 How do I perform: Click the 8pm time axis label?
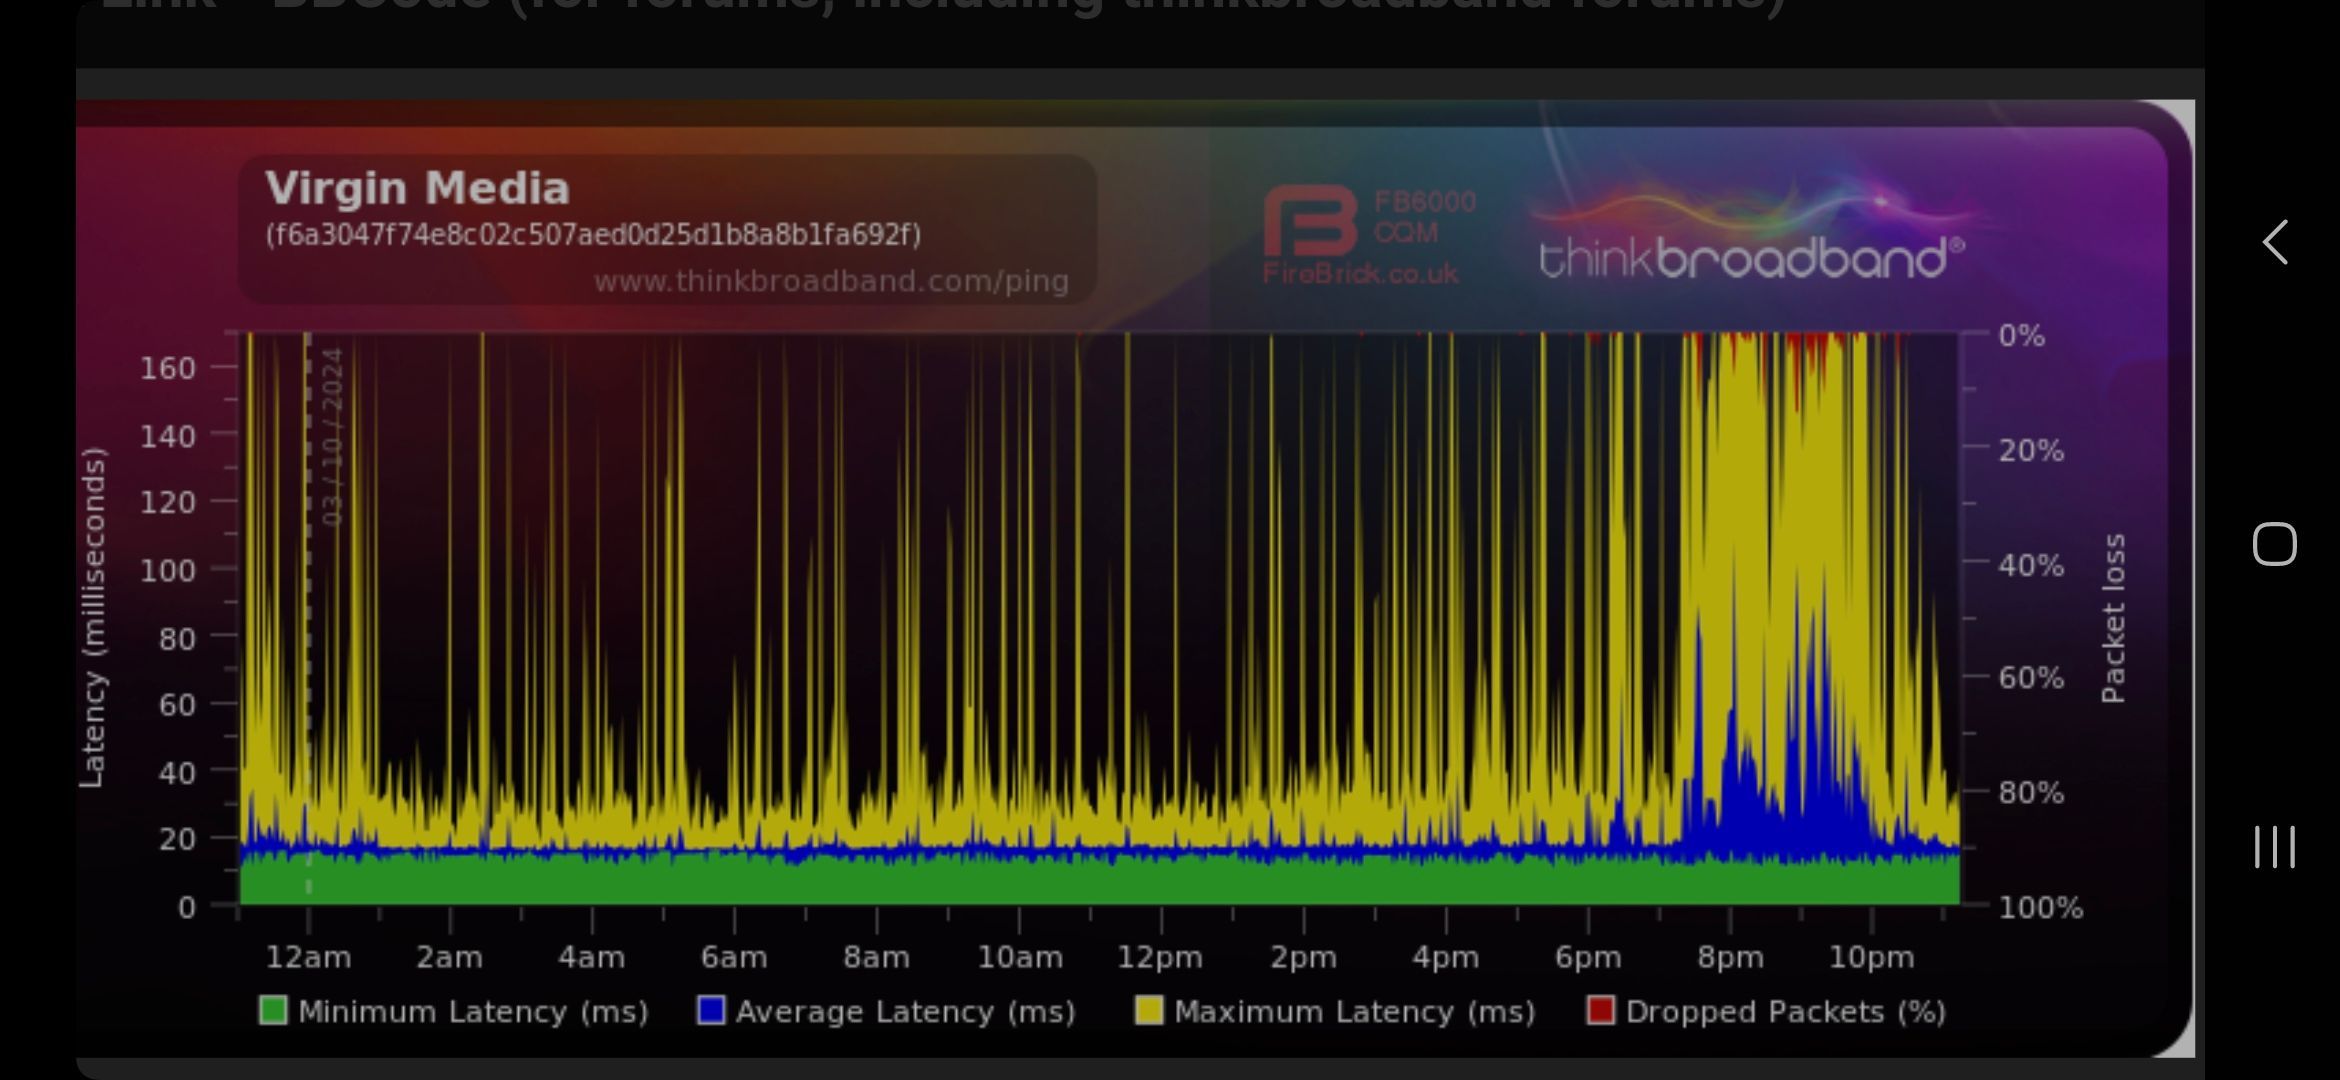point(1730,958)
